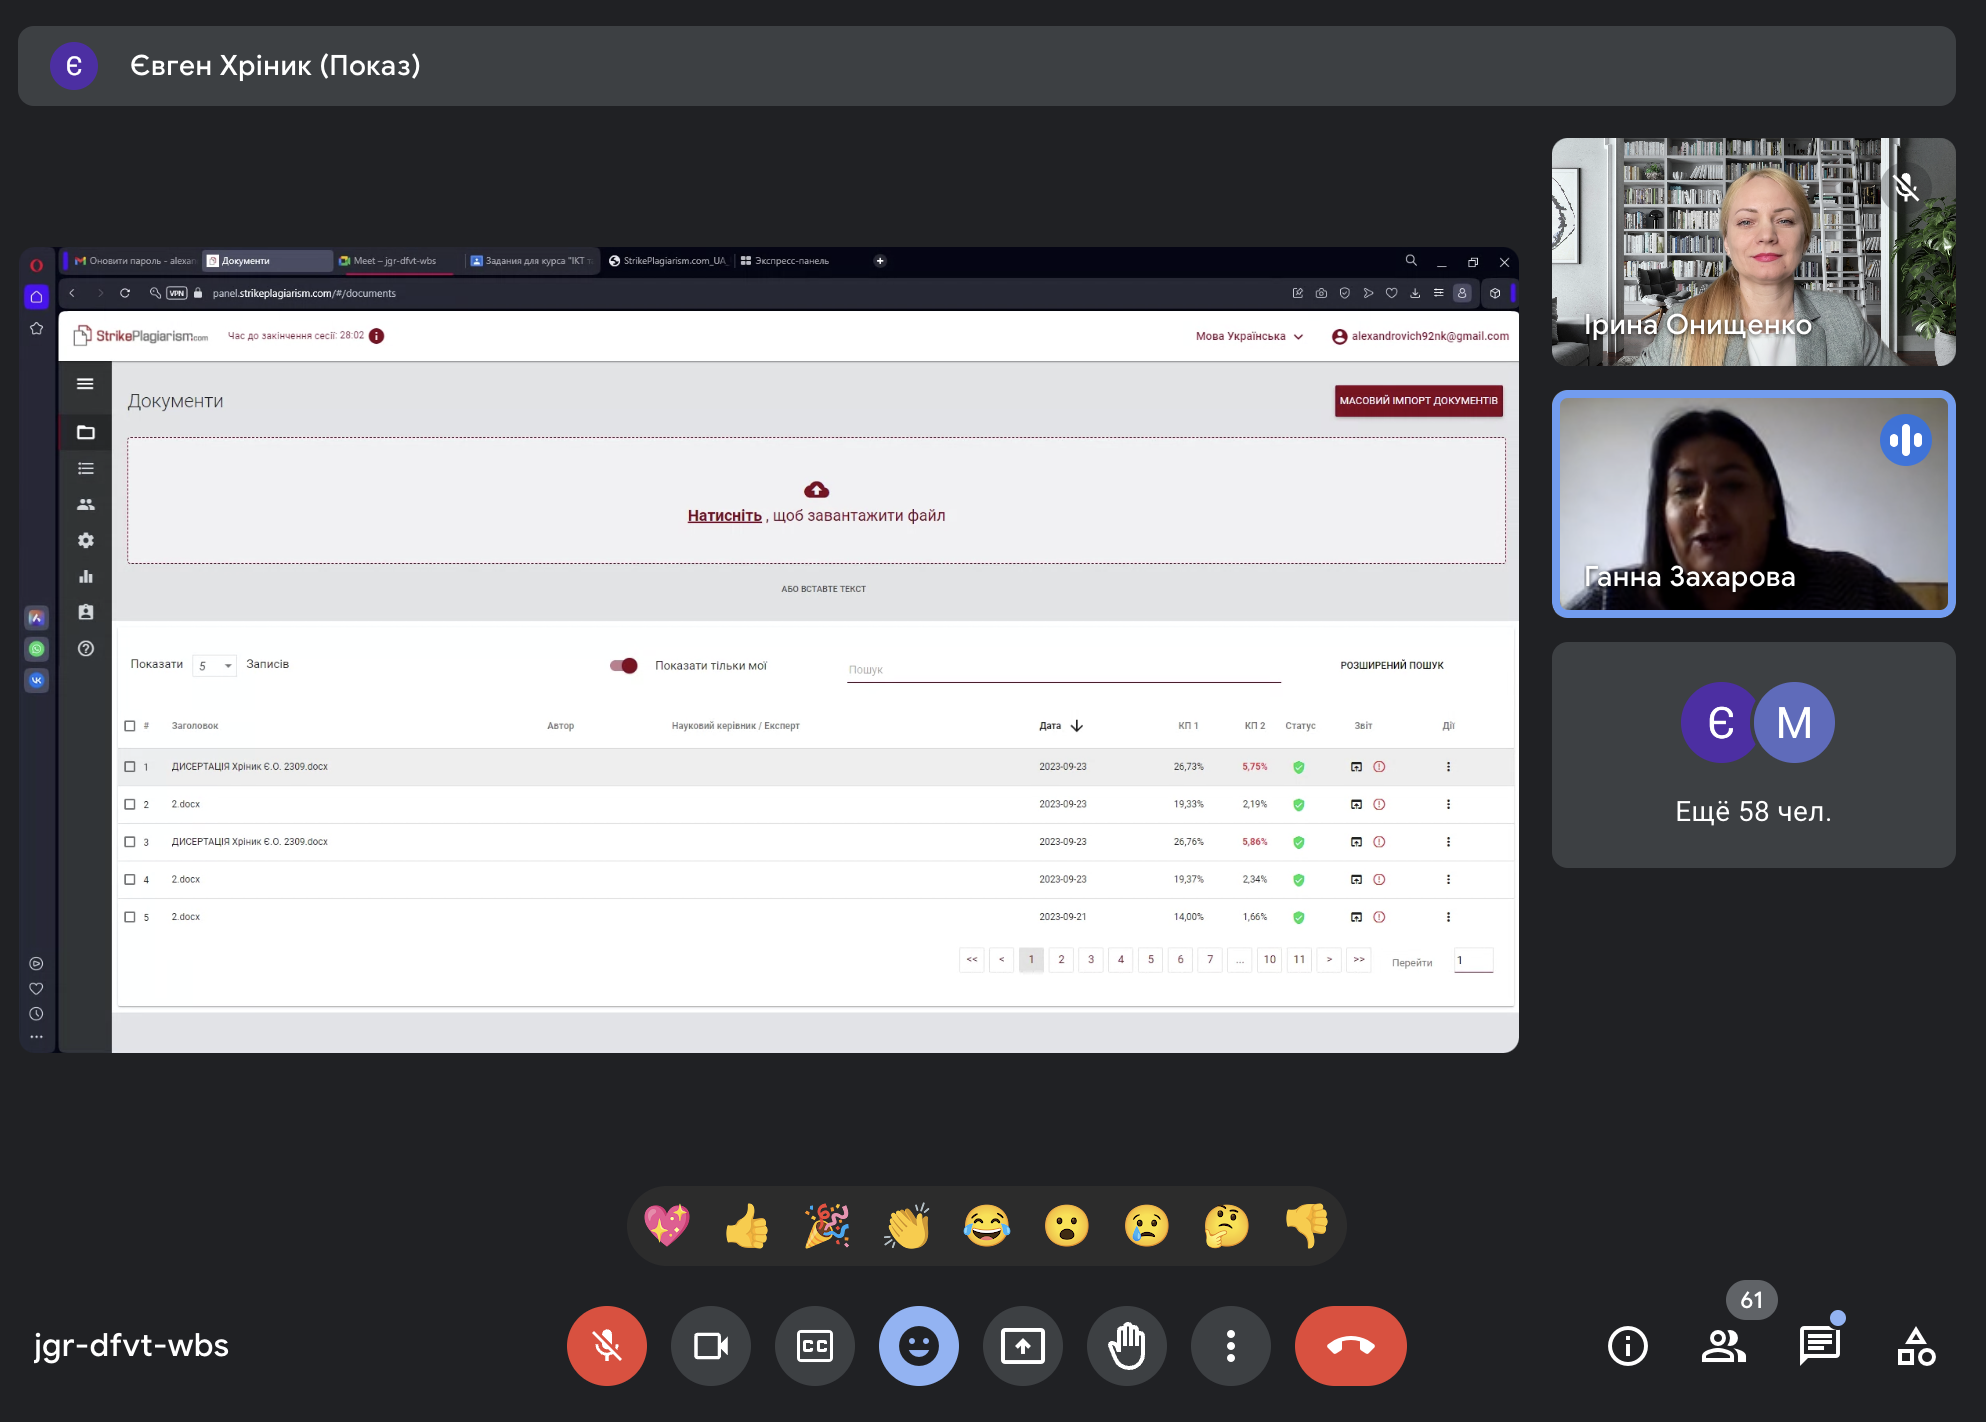Toggle 'Показати тільки мої' switch
This screenshot has height=1422, width=1986.
click(x=624, y=666)
